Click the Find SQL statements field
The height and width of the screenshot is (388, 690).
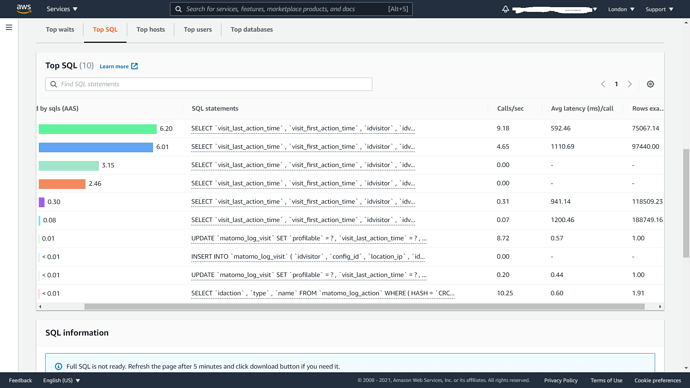[x=209, y=84]
